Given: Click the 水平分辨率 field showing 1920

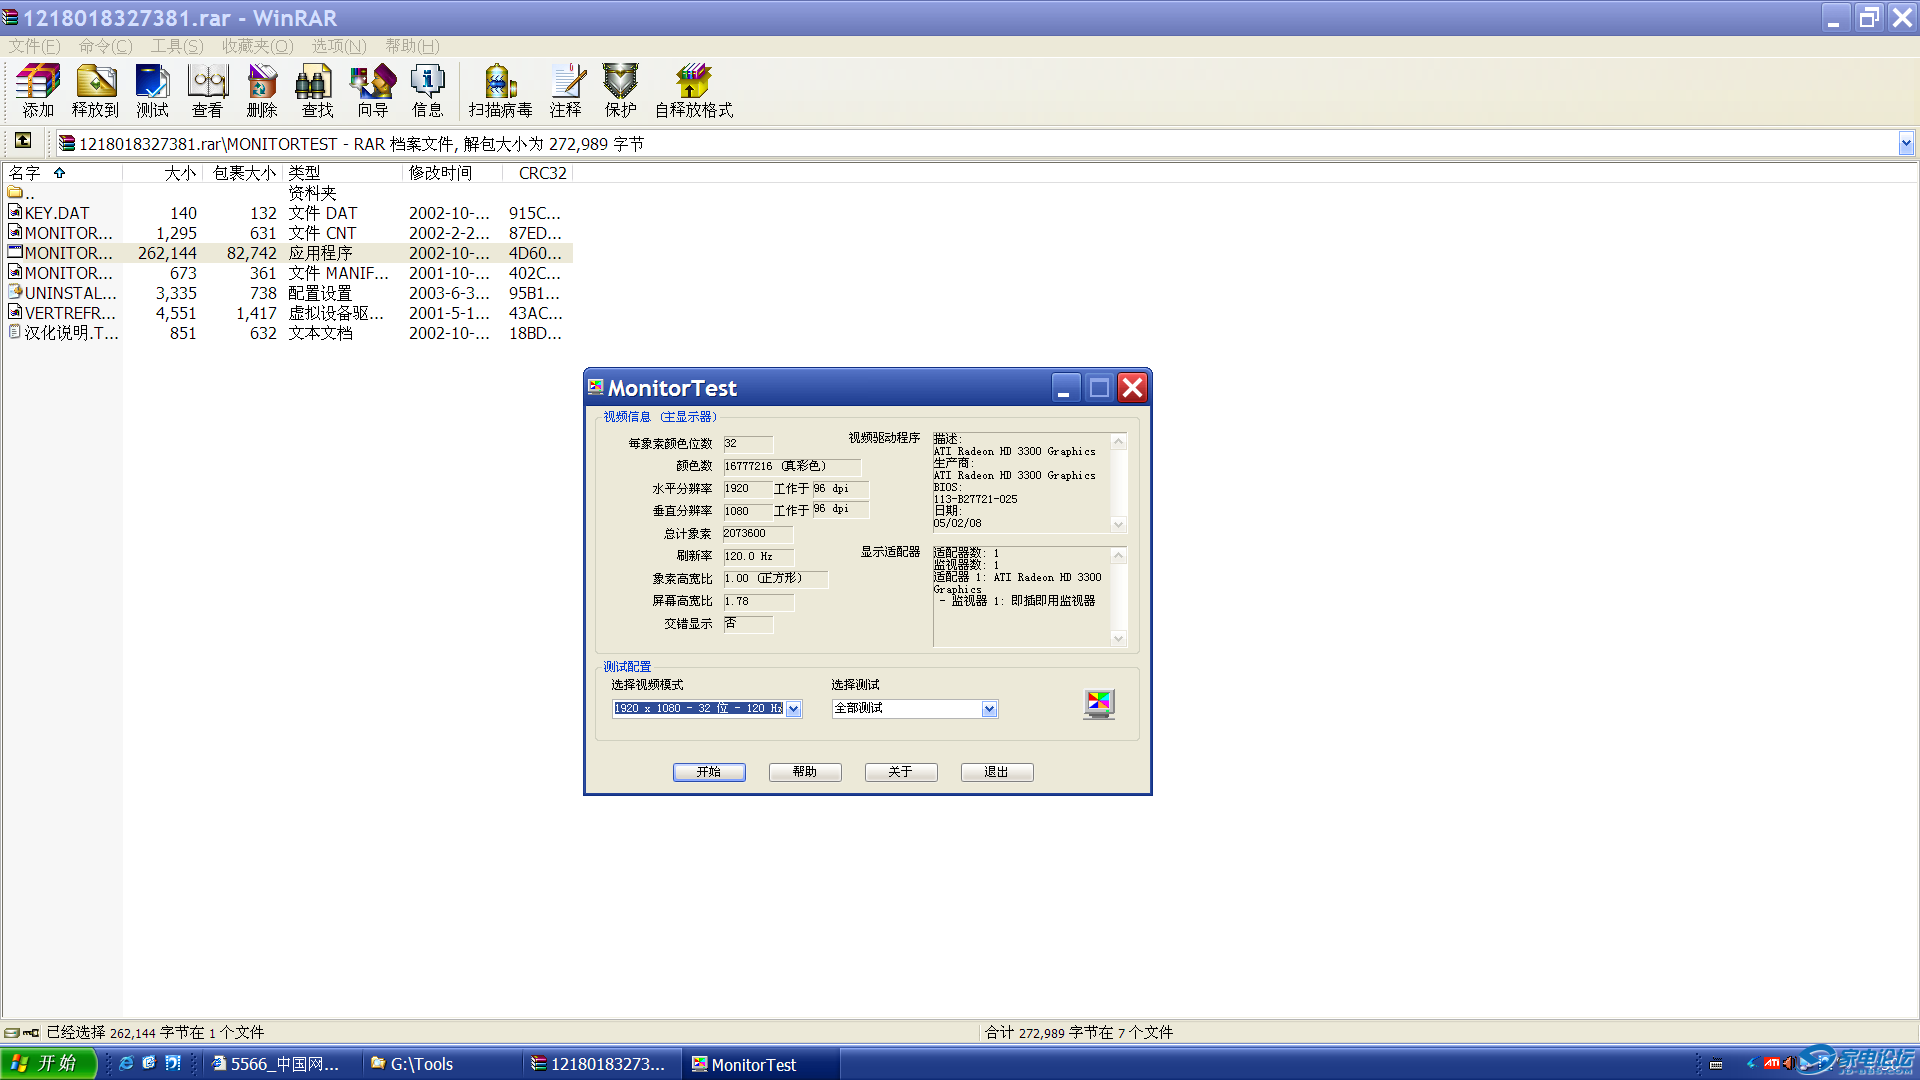Looking at the screenshot, I should click(747, 489).
